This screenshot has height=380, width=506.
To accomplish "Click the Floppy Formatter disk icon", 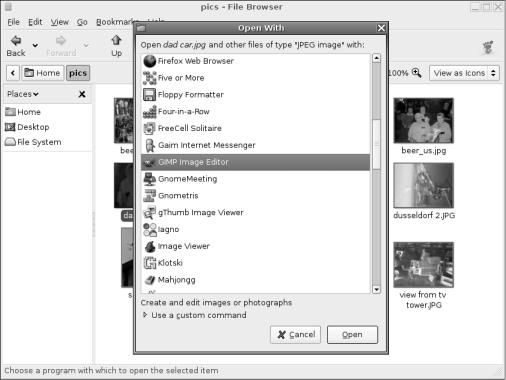I will point(150,95).
